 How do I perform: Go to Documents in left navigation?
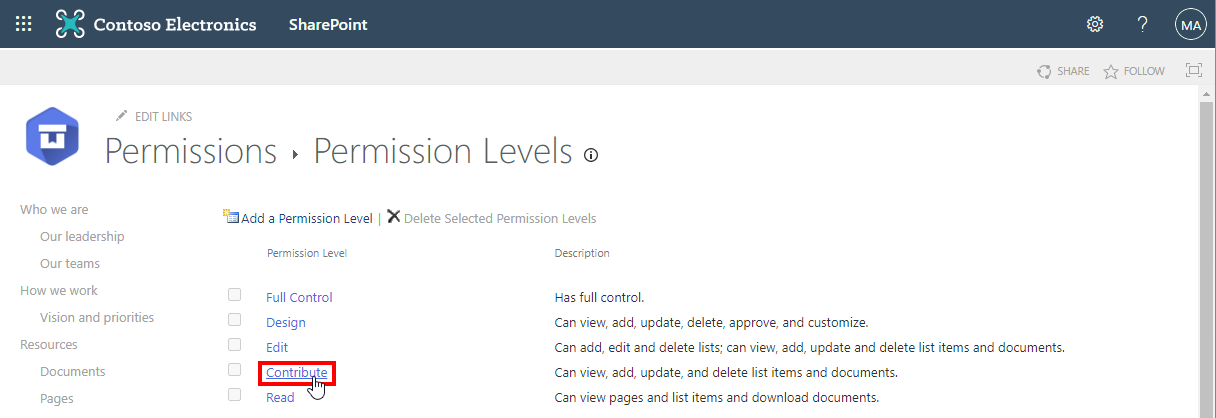[72, 372]
